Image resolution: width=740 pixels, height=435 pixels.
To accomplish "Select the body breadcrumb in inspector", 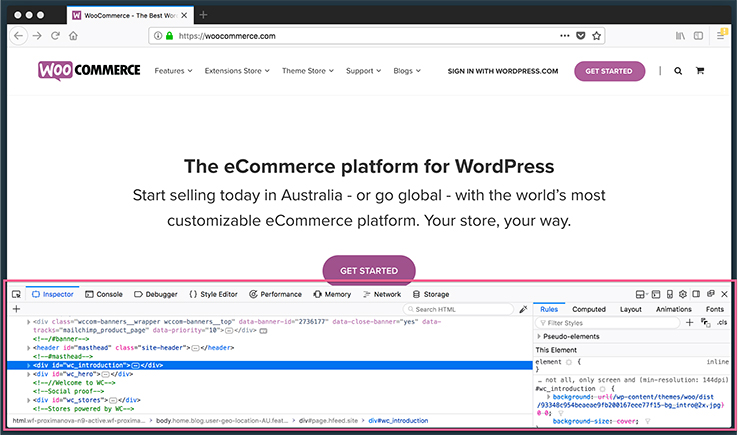I will click(x=222, y=420).
